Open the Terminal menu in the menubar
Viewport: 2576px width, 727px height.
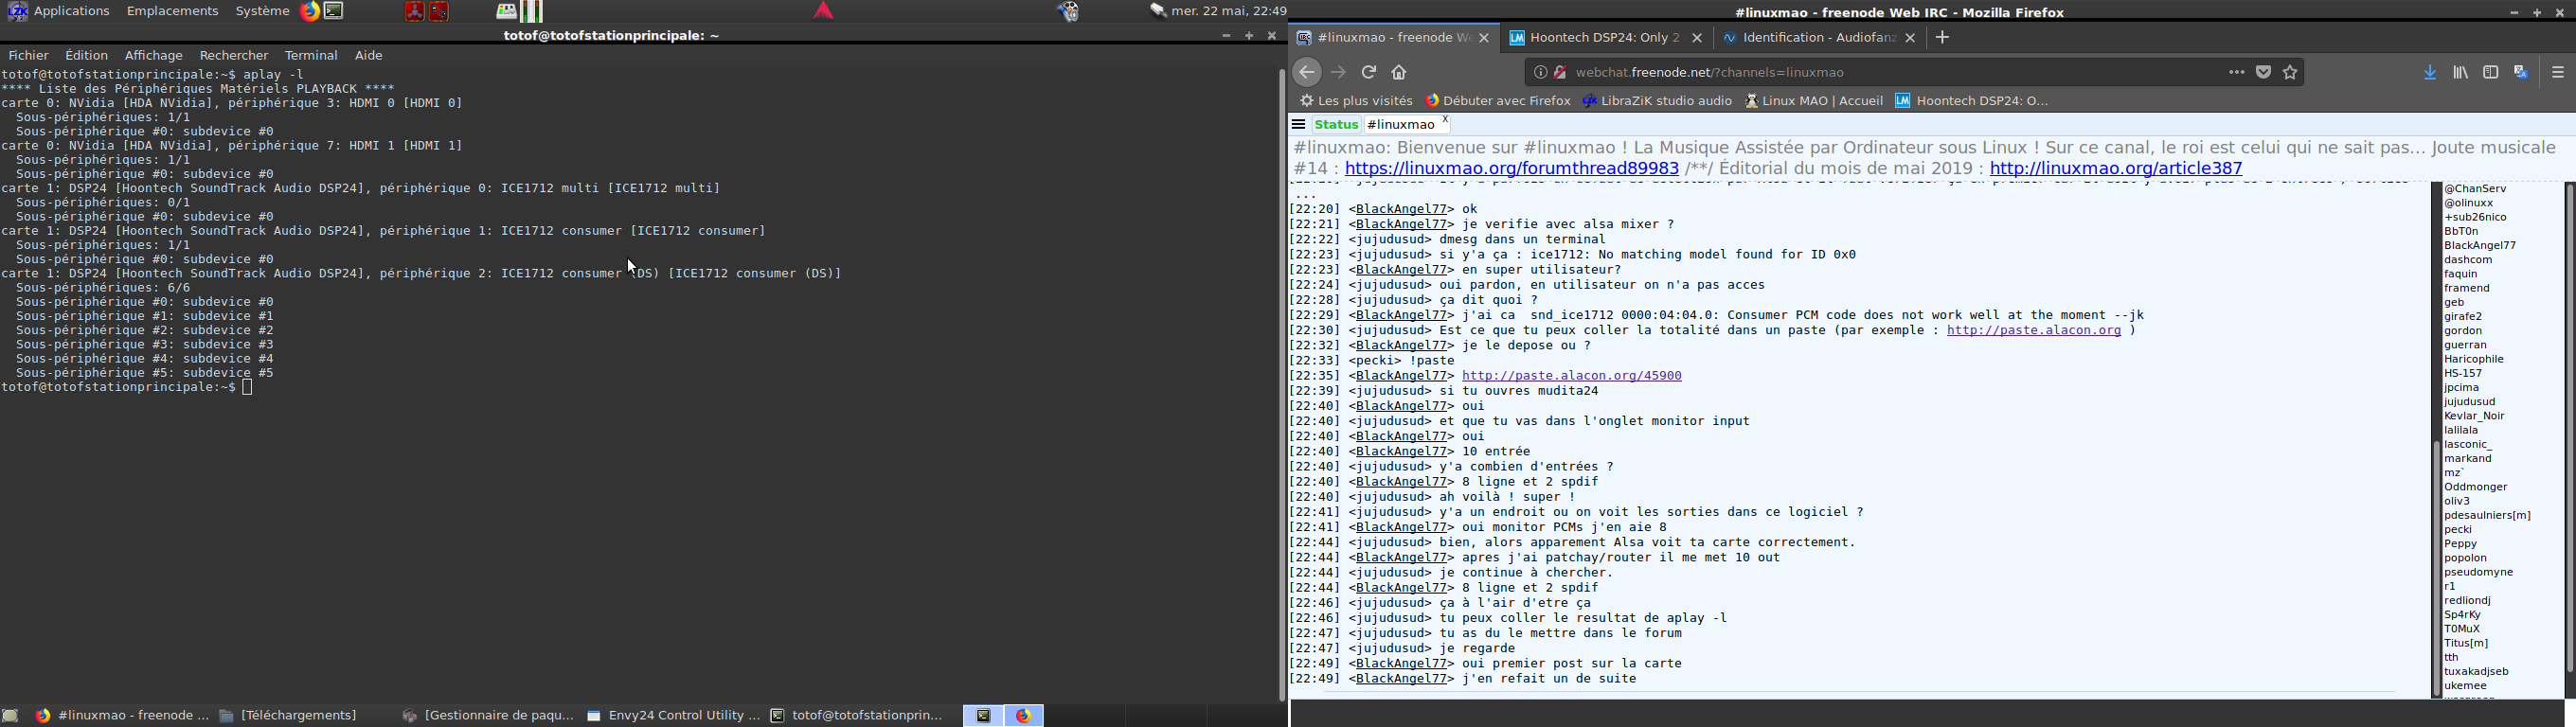pyautogui.click(x=311, y=56)
